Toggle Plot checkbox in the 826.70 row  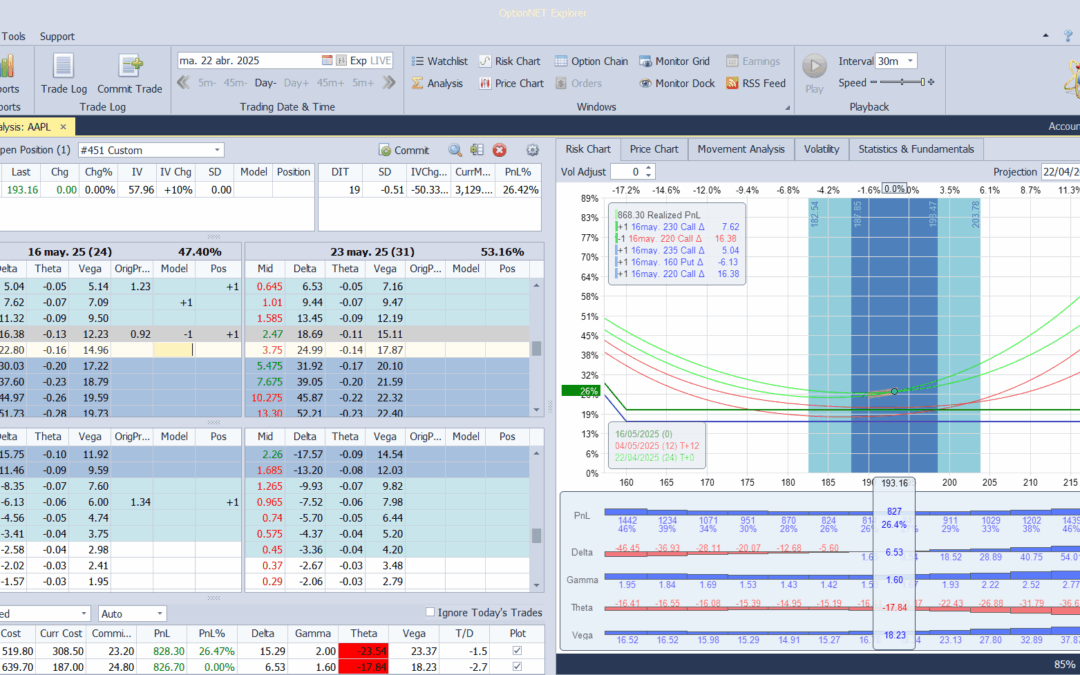tap(517, 667)
